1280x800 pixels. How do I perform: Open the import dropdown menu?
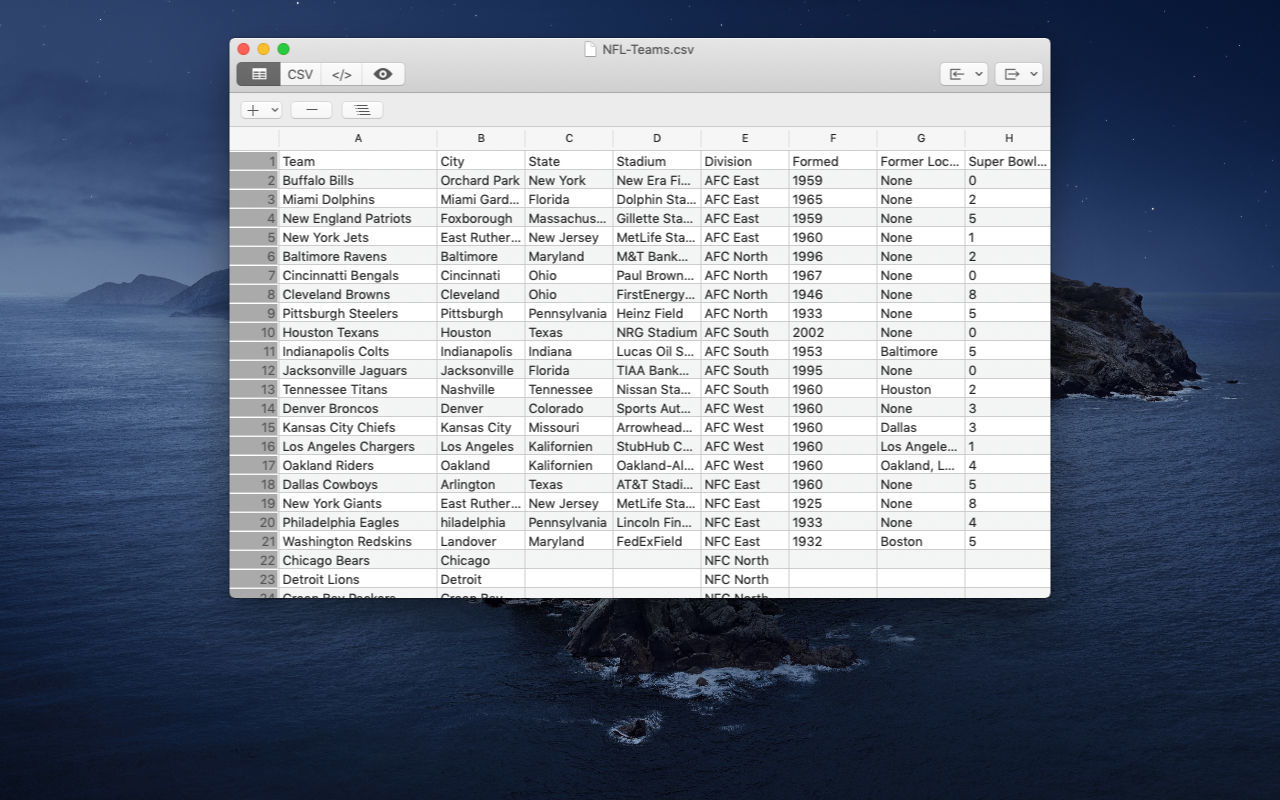point(964,74)
